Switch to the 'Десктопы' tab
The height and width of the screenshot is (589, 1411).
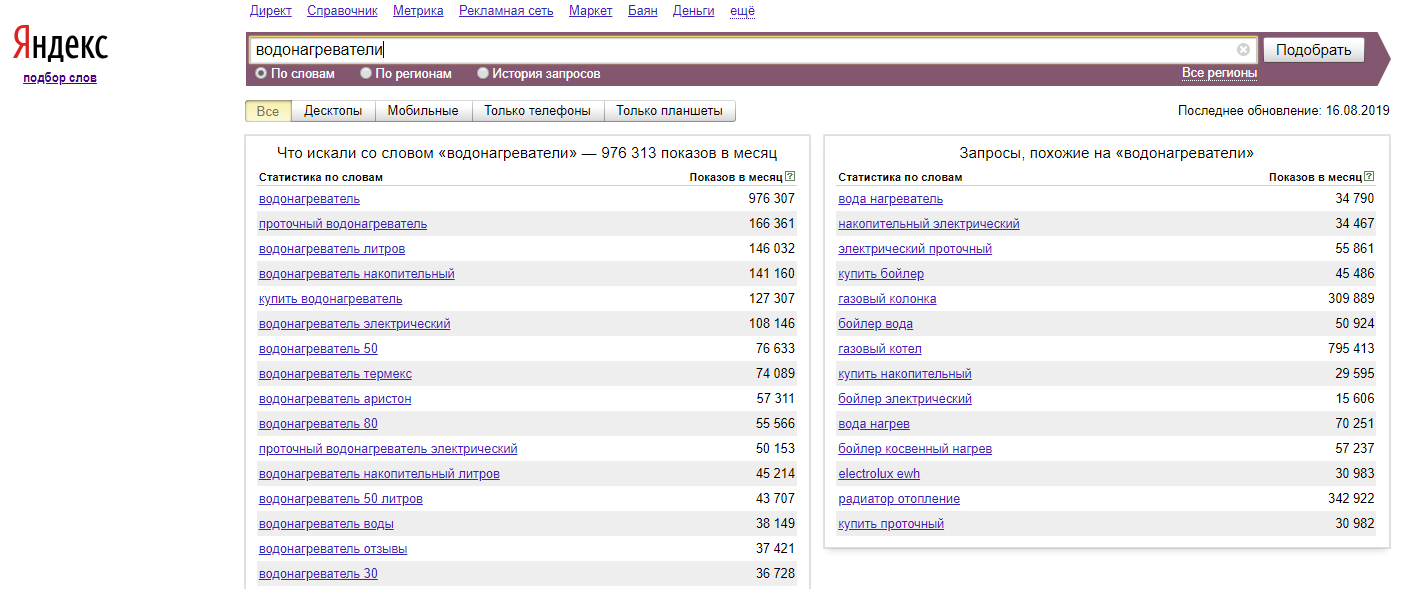pyautogui.click(x=333, y=111)
